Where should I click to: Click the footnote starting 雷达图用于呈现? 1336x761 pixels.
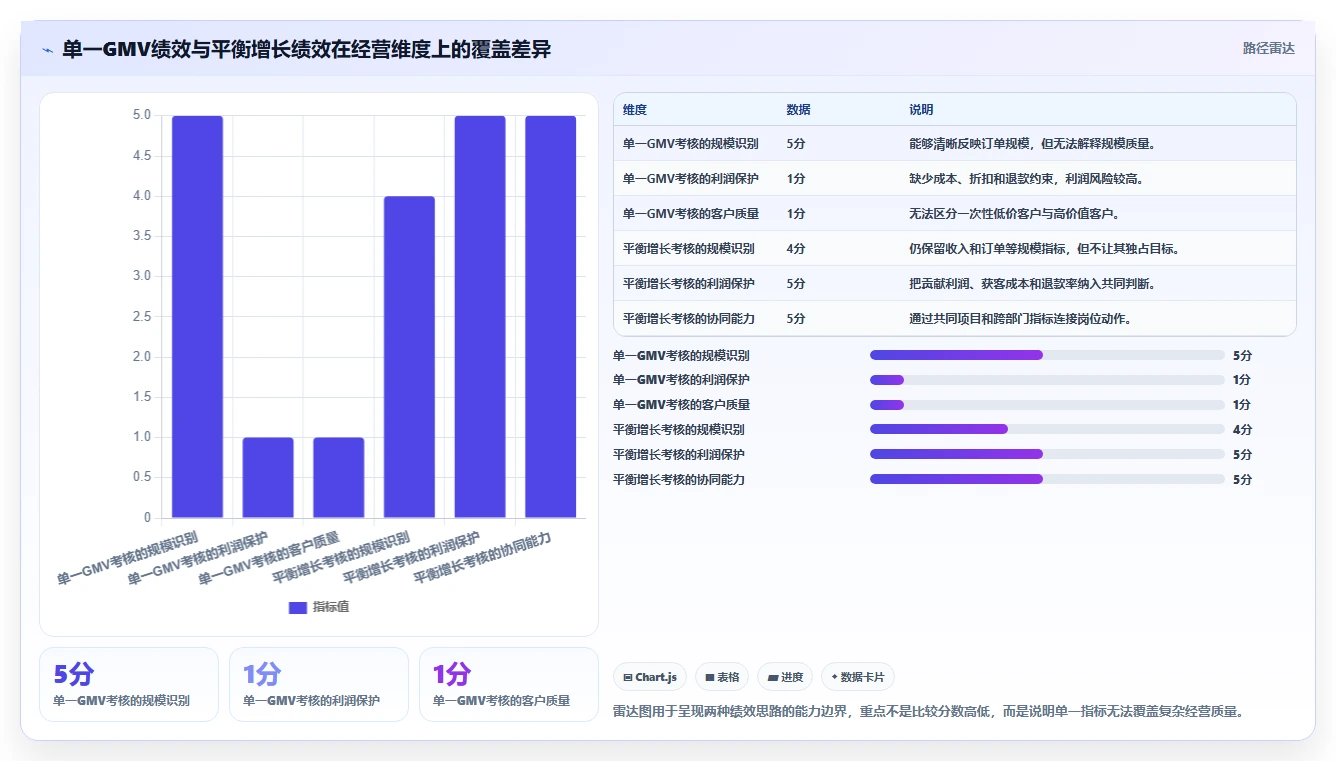tap(928, 712)
